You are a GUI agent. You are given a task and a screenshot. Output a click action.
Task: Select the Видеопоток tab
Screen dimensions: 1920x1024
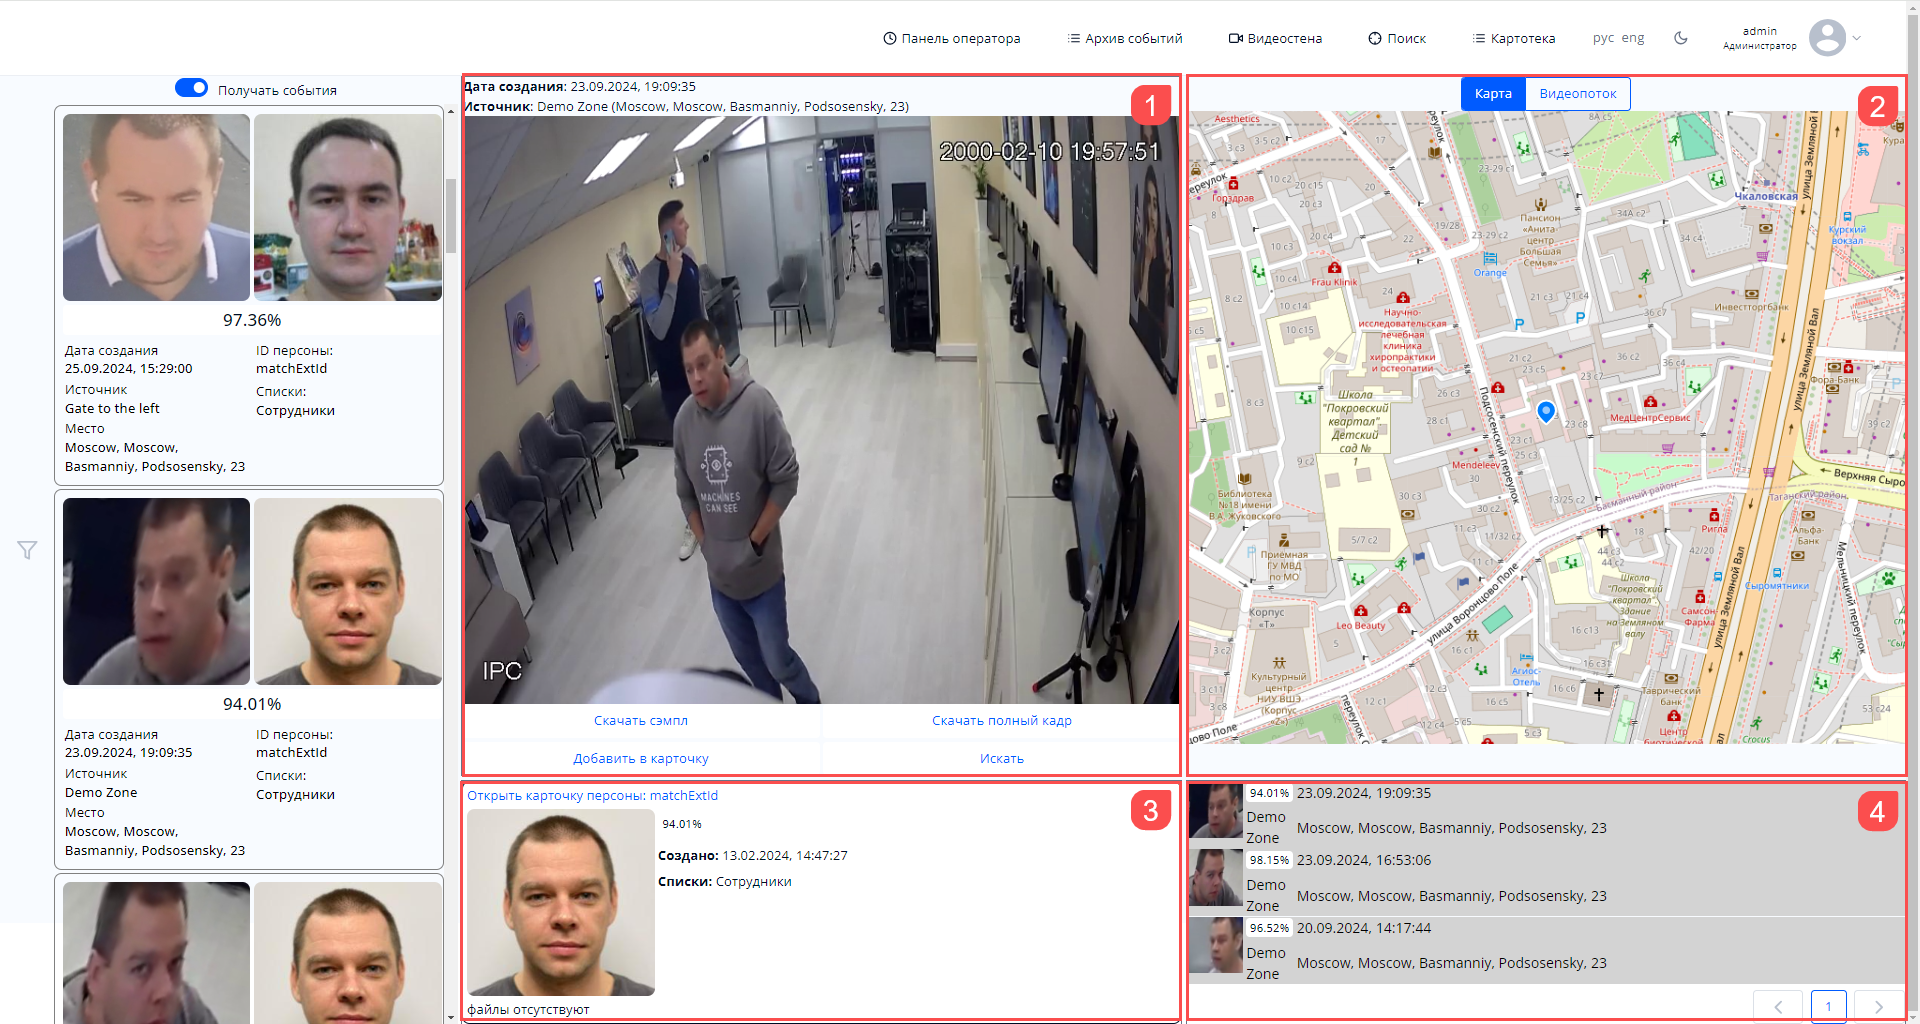point(1577,93)
